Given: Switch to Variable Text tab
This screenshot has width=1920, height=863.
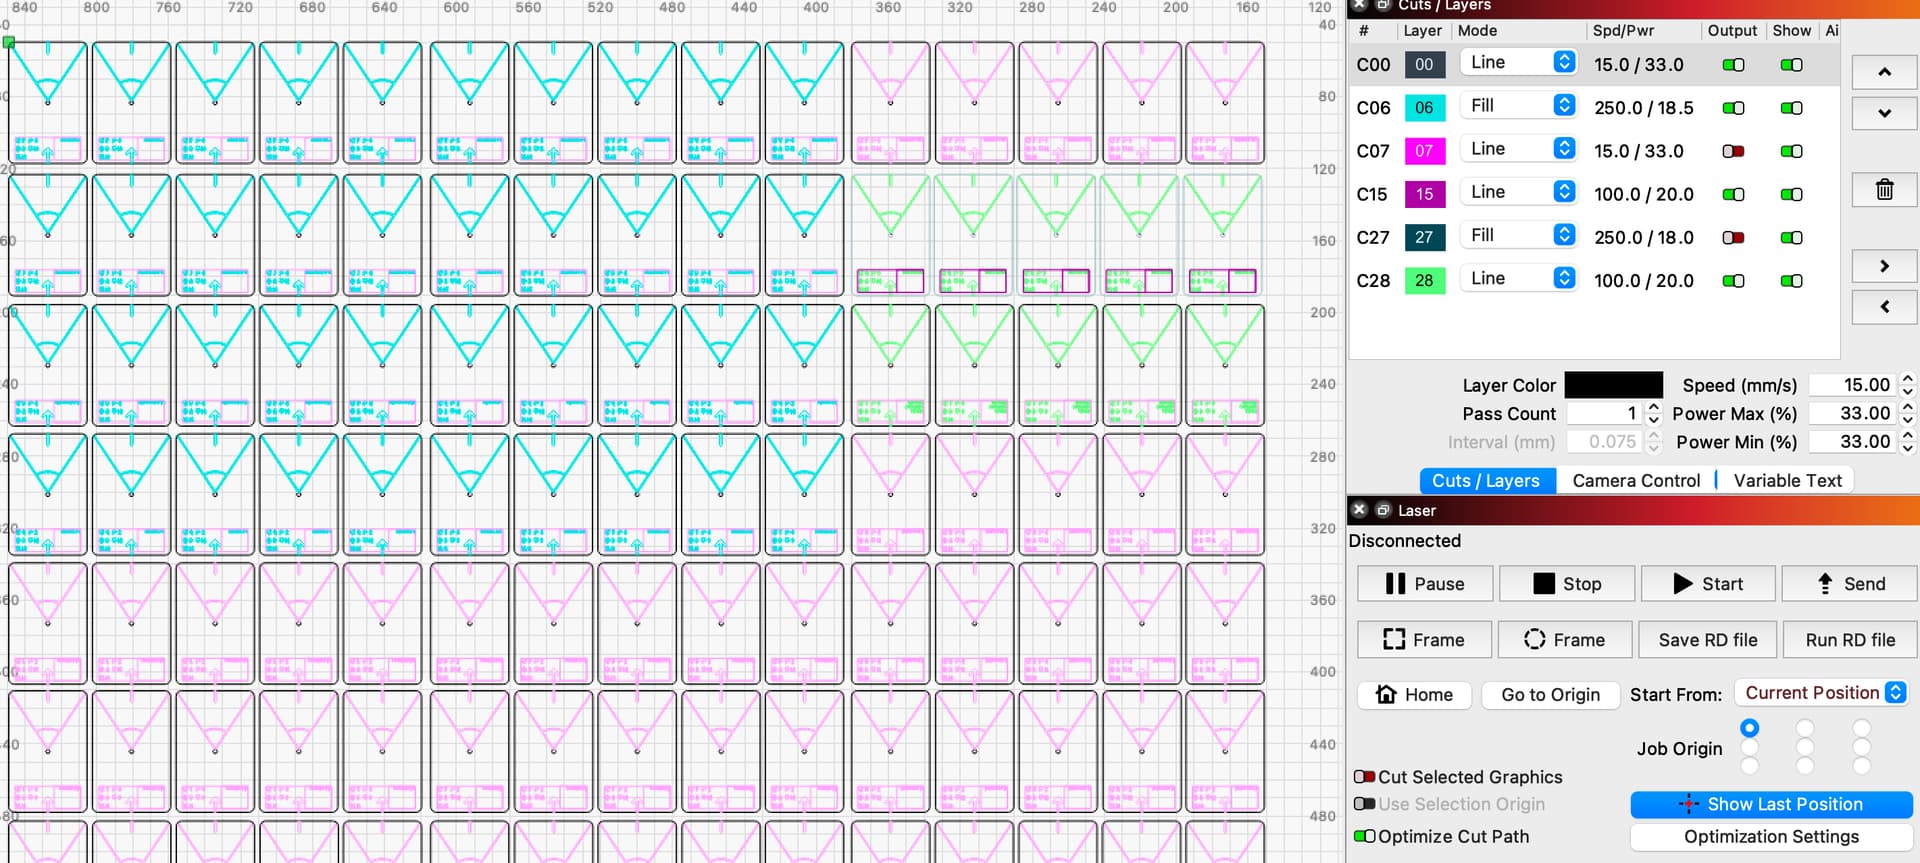Looking at the screenshot, I should tap(1787, 481).
